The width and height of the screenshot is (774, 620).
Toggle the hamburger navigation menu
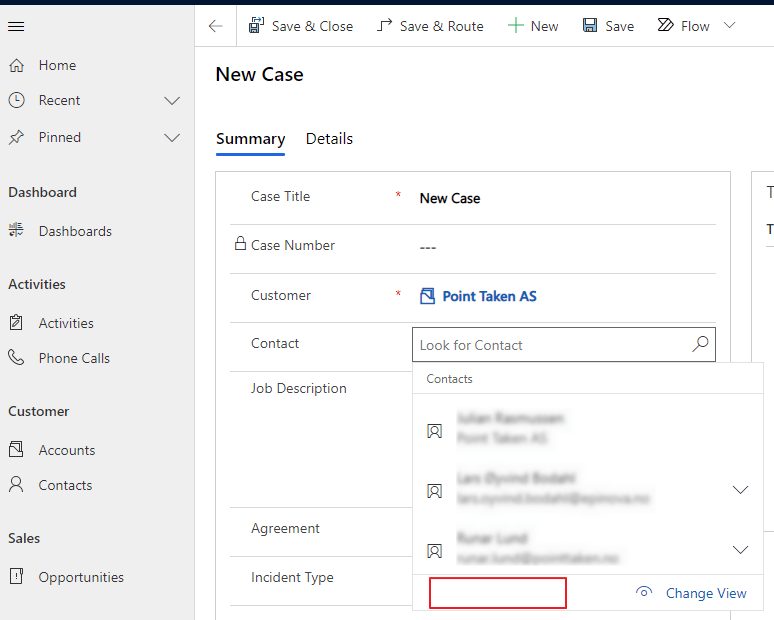pos(16,27)
